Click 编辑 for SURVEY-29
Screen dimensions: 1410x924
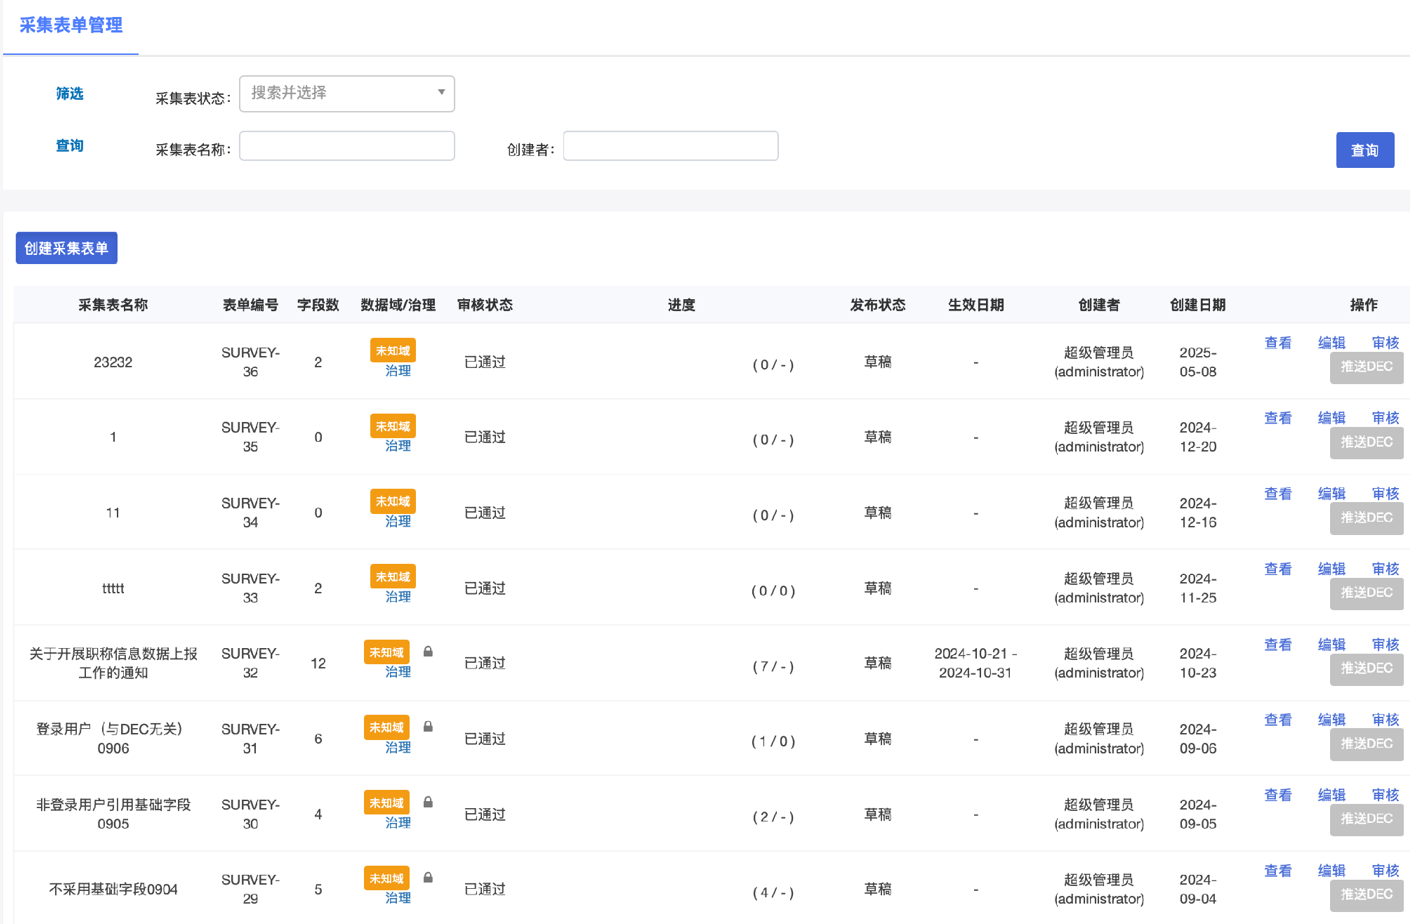tap(1332, 871)
